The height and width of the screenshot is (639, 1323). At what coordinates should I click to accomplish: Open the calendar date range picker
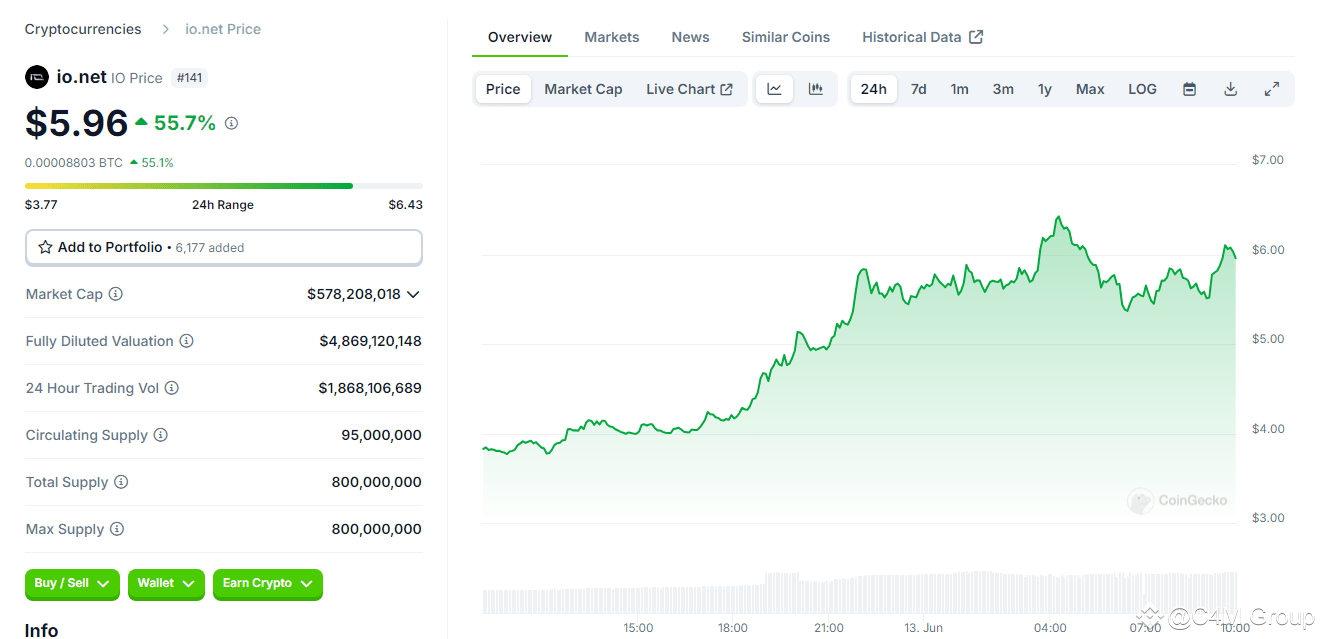coord(1190,89)
